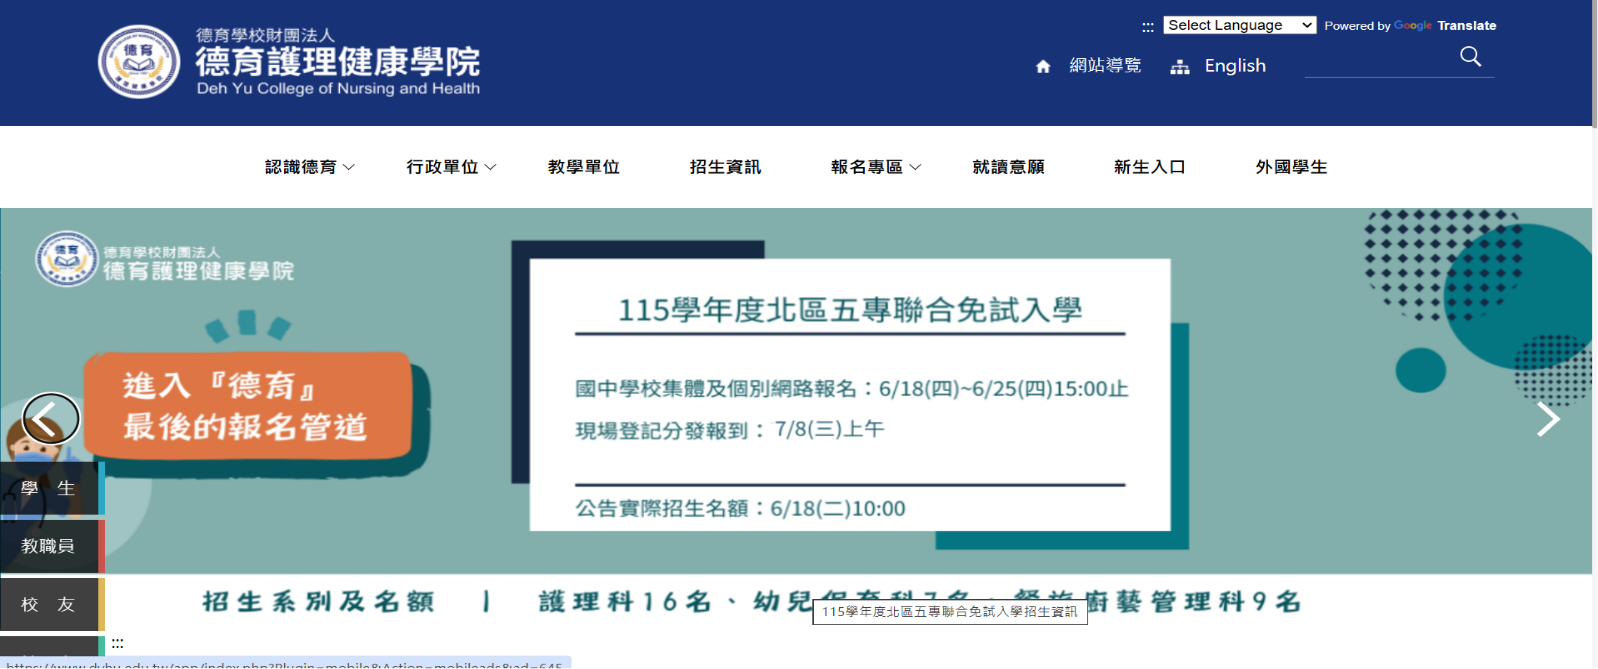Image resolution: width=1598 pixels, height=669 pixels.
Task: Click the small logo inside banner
Action: click(x=66, y=259)
